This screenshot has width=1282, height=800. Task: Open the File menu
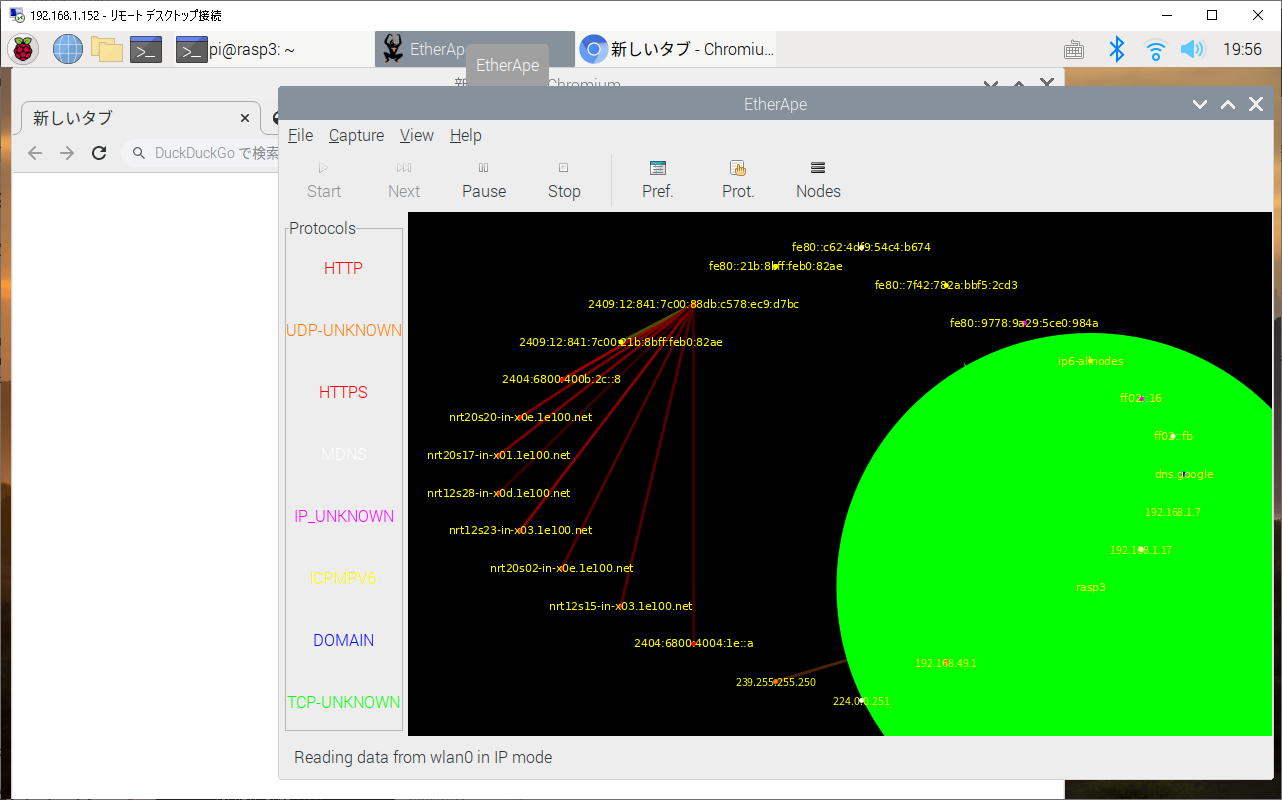coord(299,135)
